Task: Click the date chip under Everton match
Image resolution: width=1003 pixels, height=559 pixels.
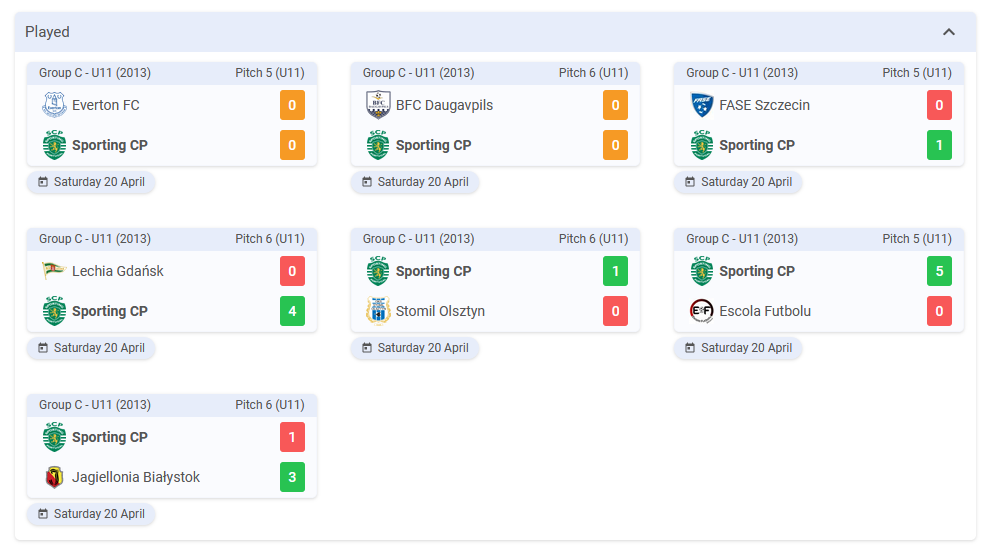Action: click(x=91, y=182)
